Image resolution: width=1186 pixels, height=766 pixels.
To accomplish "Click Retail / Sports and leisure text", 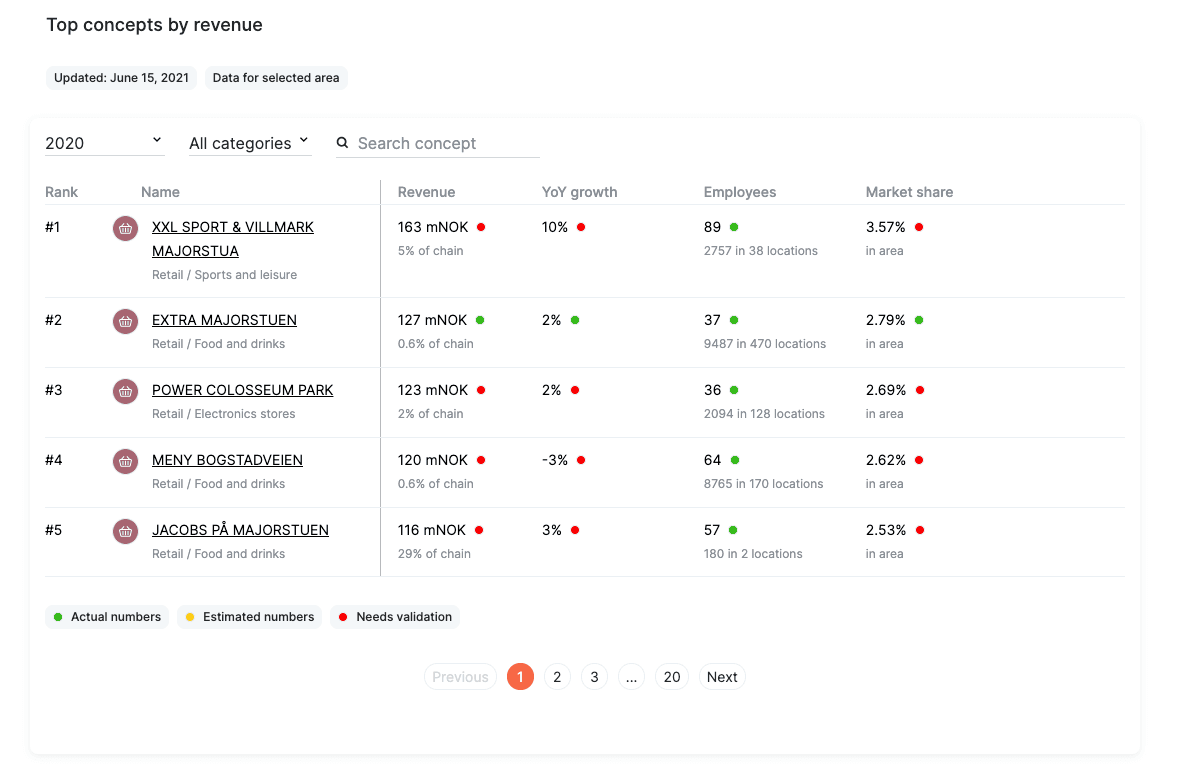I will [x=224, y=275].
